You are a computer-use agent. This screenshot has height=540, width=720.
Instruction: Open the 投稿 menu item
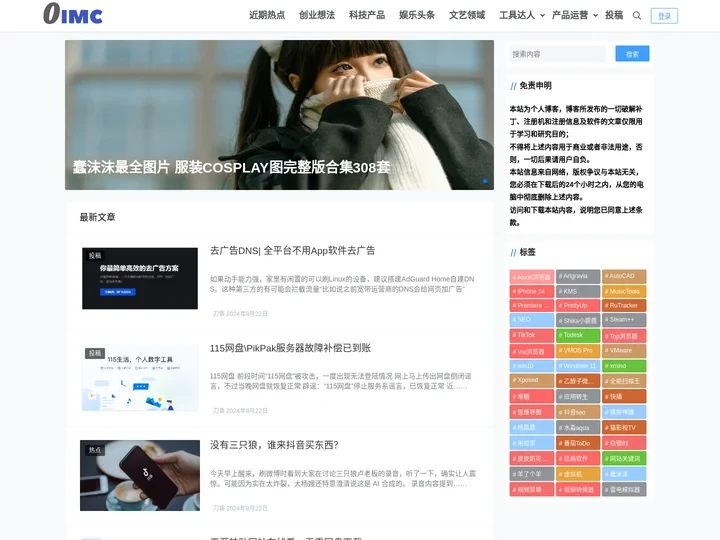pos(614,15)
